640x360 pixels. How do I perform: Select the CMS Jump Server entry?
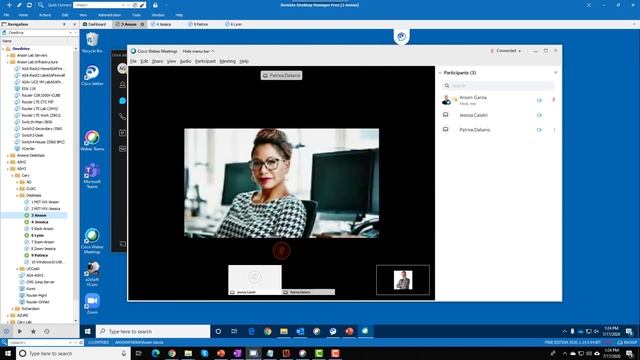pos(40,282)
